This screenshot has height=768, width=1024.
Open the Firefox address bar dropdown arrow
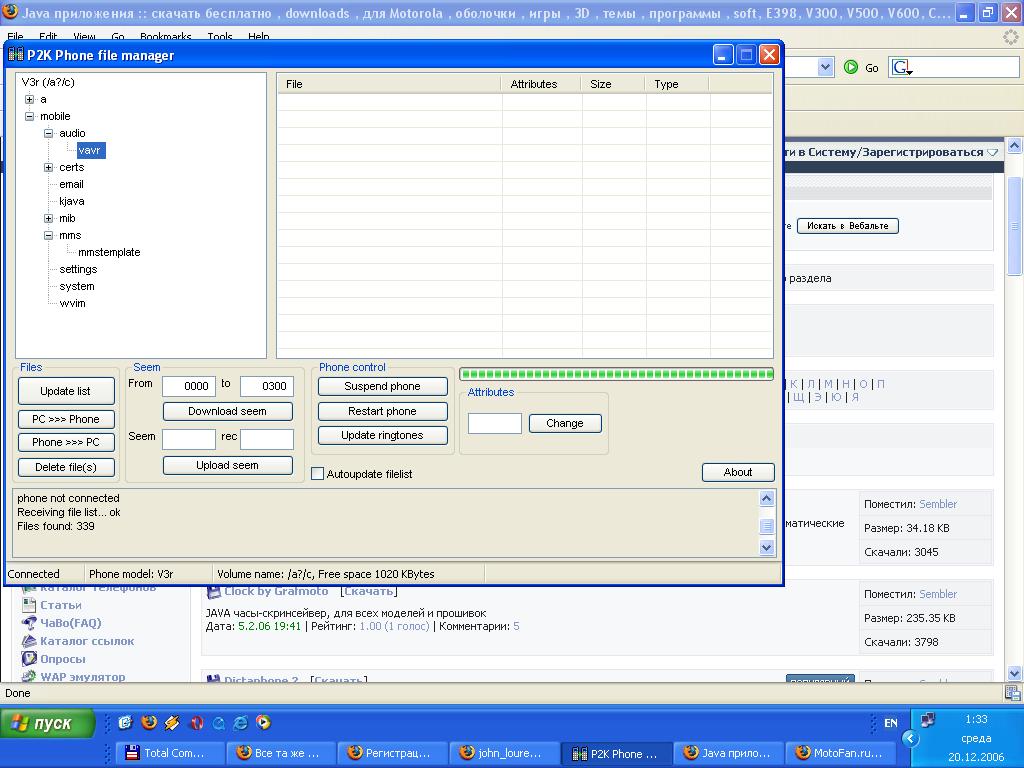[825, 67]
